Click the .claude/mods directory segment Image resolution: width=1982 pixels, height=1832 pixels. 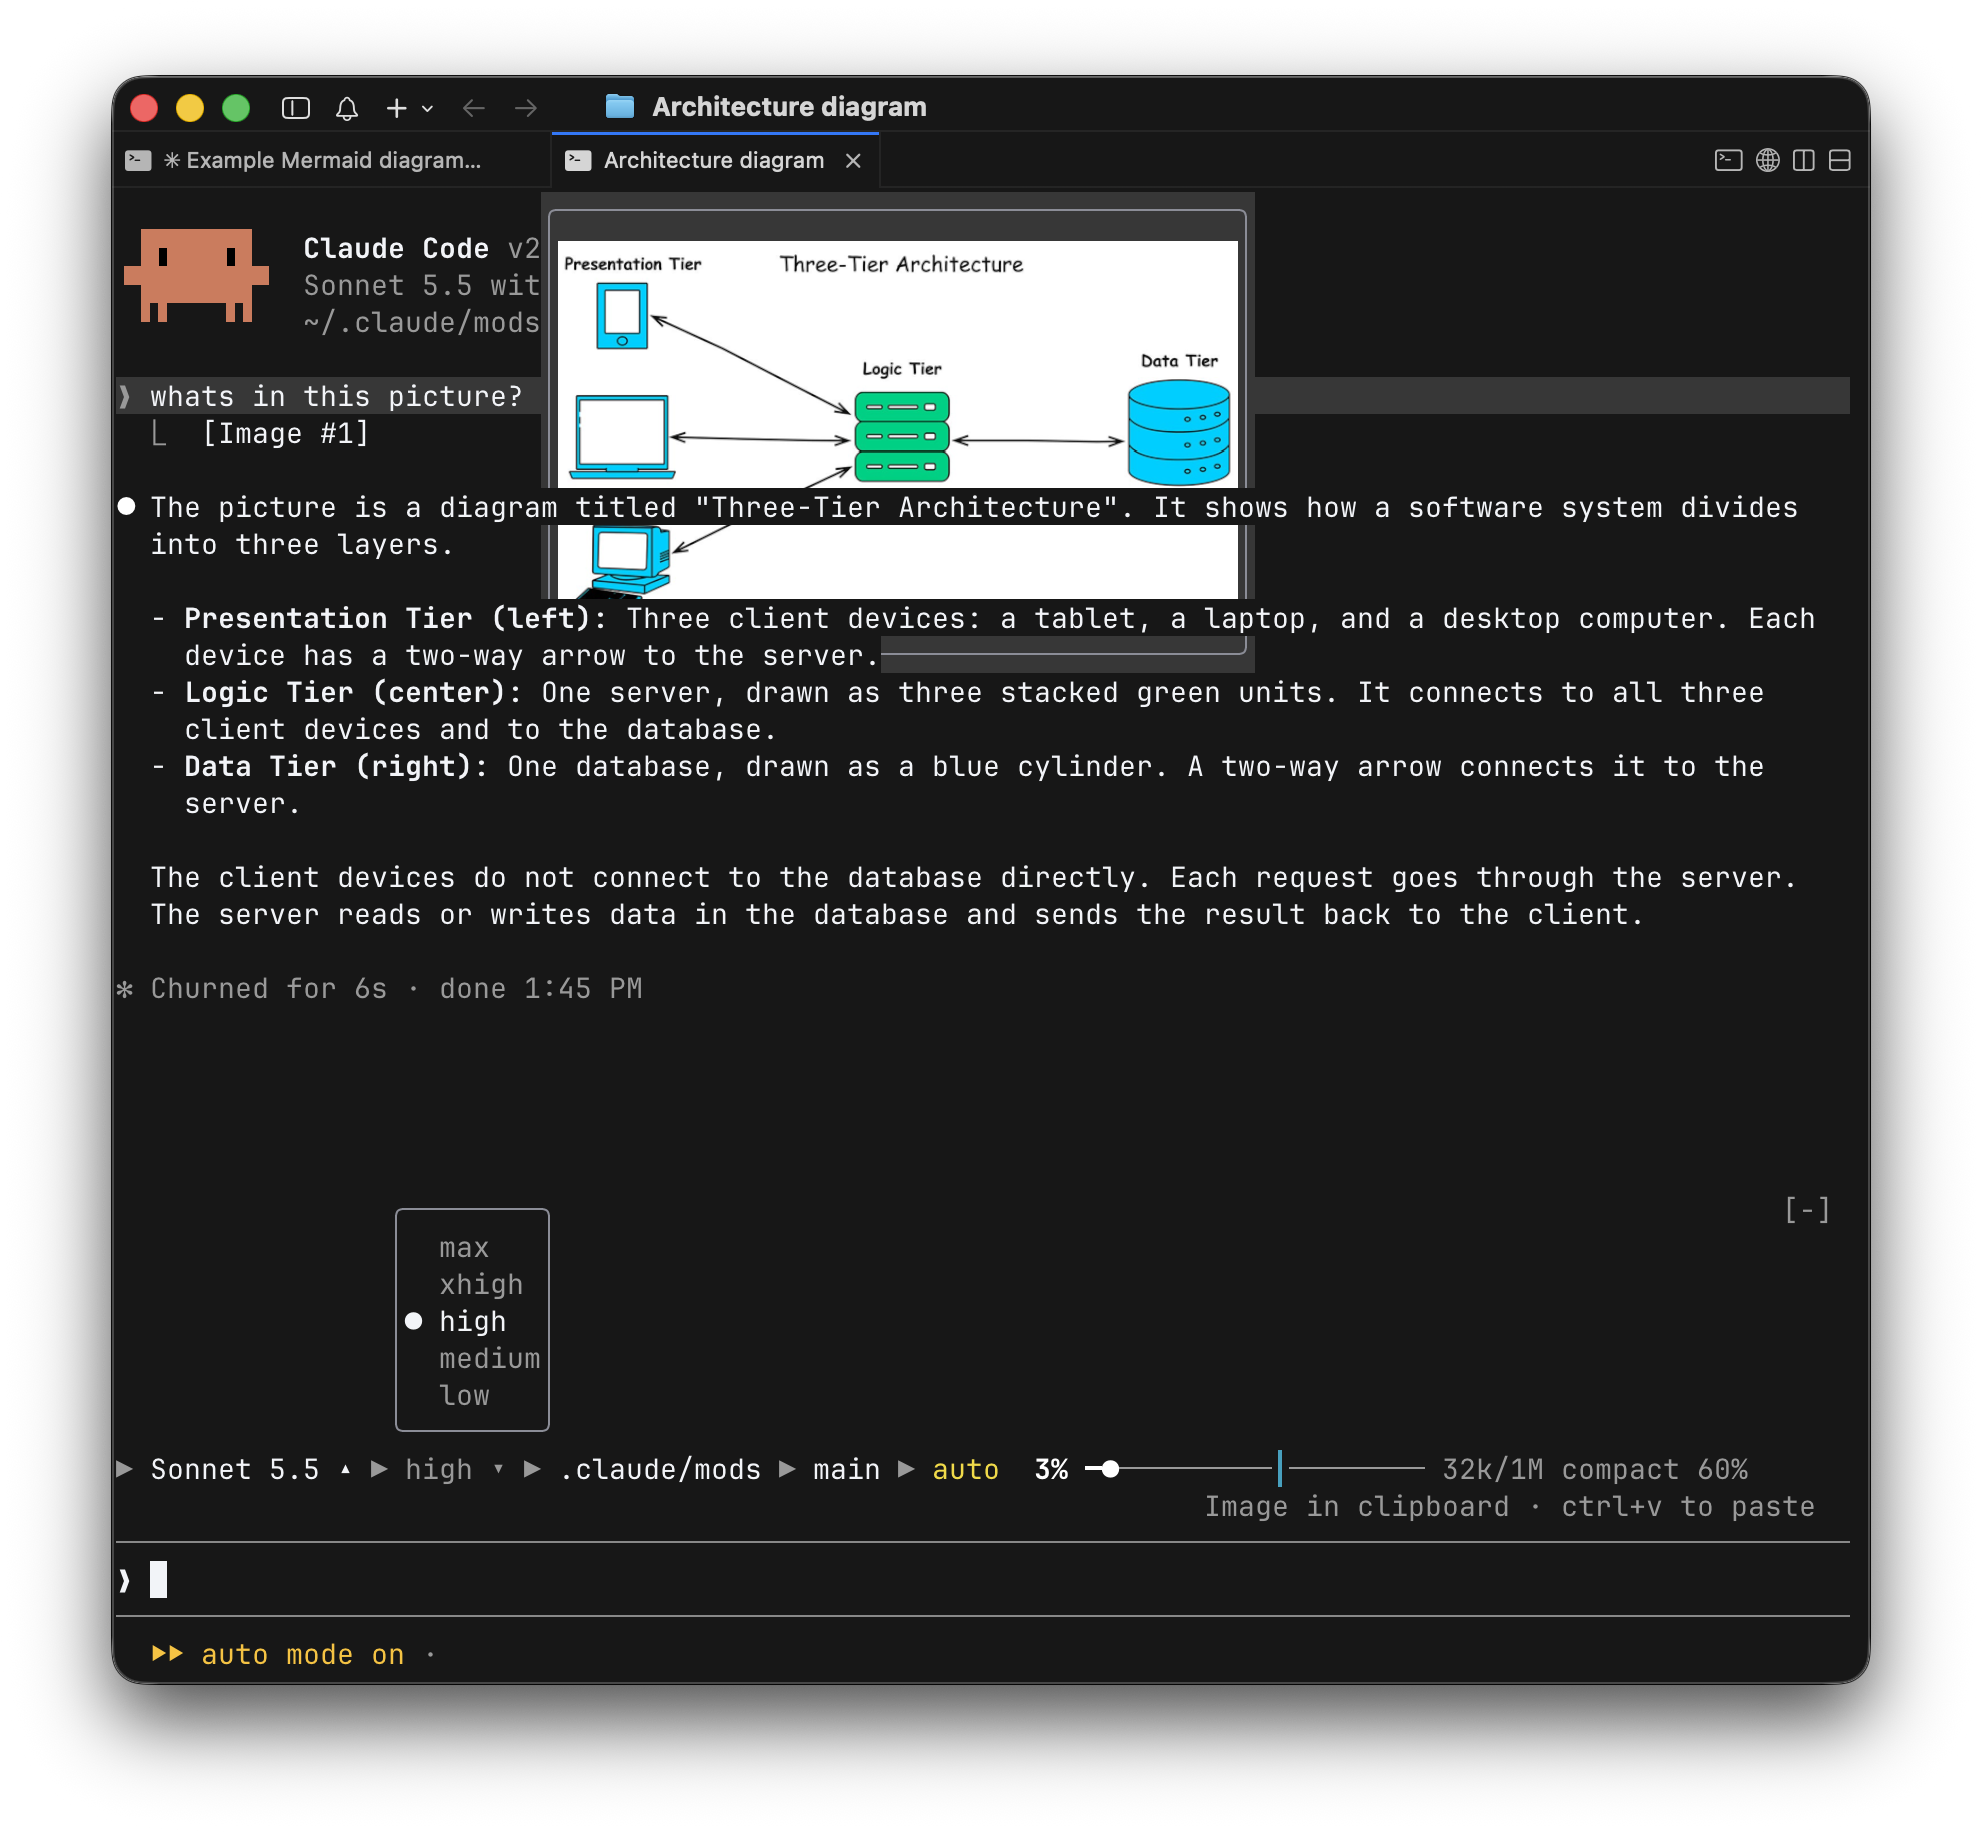tap(660, 1470)
